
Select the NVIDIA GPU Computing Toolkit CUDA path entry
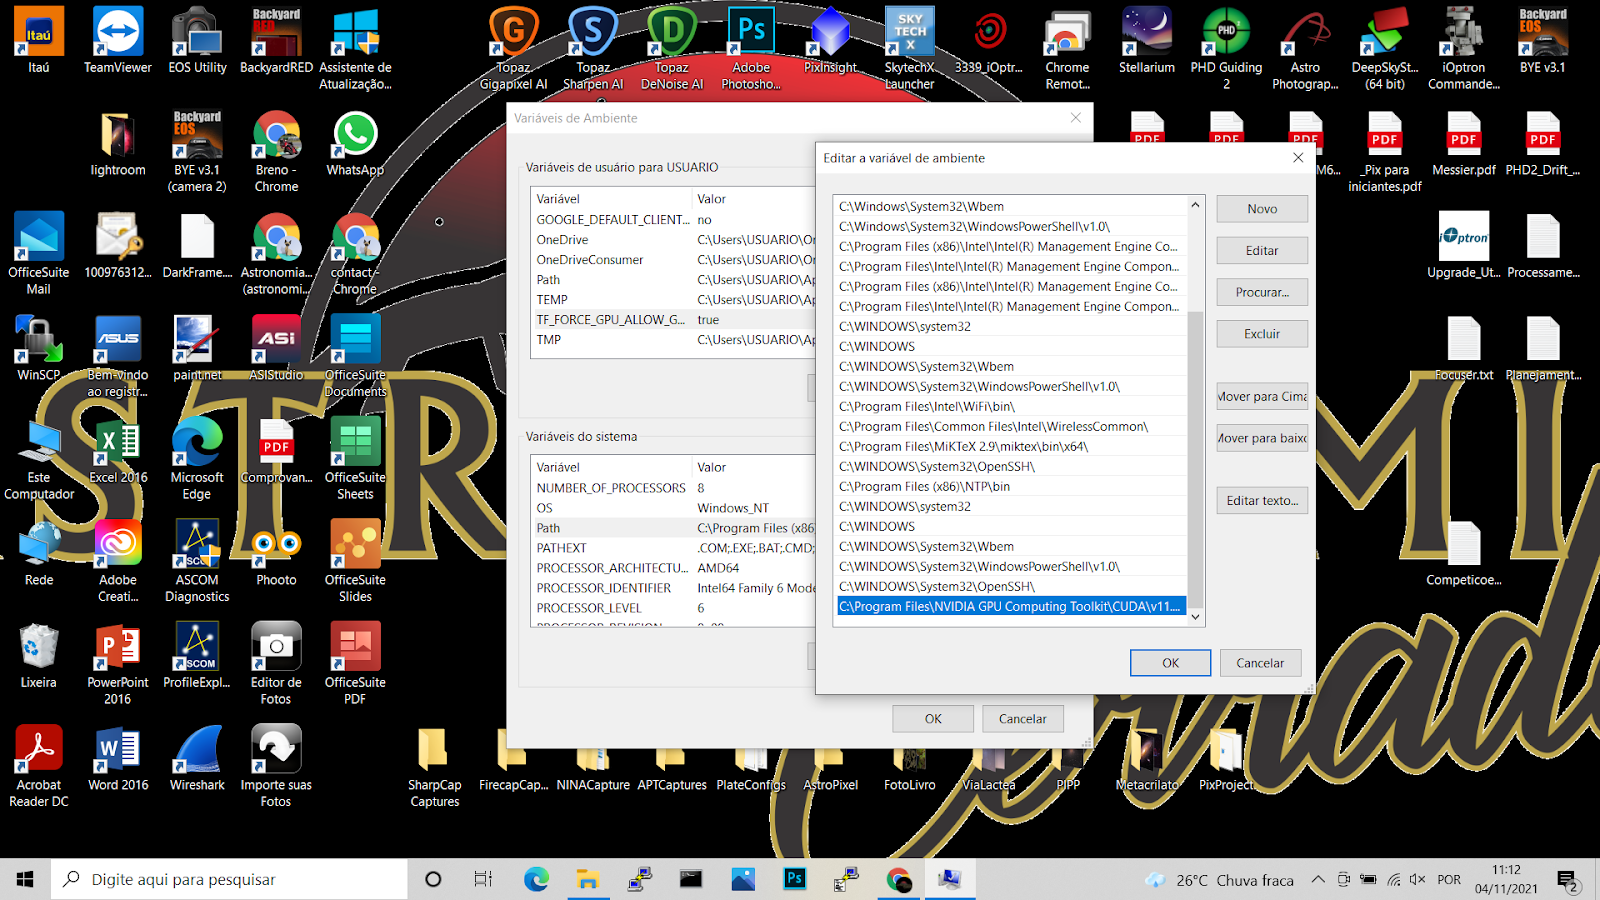pyautogui.click(x=1010, y=607)
